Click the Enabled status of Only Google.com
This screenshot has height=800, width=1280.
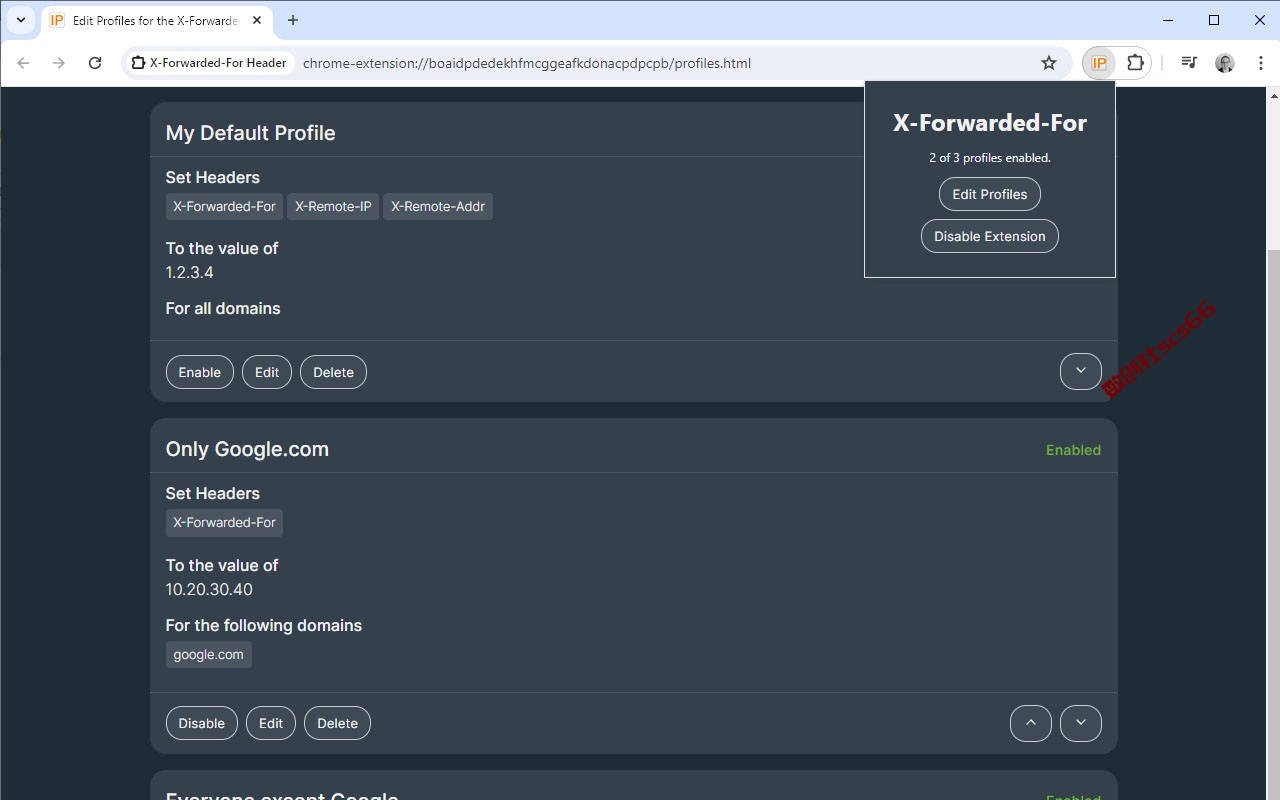1073,450
